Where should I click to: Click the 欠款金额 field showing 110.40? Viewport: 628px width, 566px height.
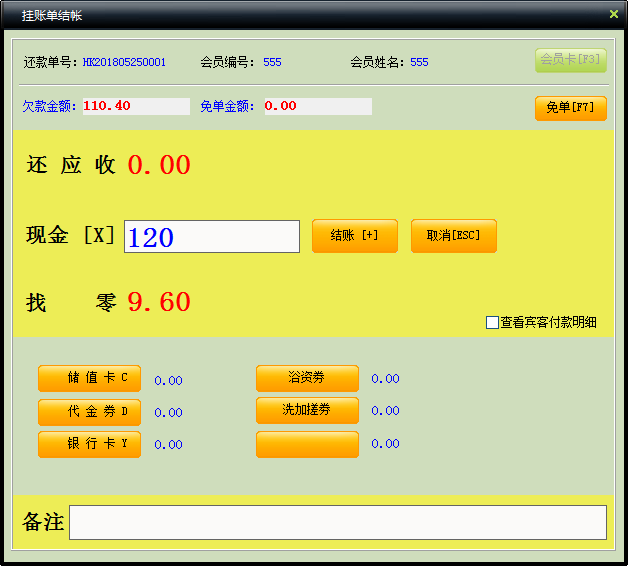tap(135, 106)
